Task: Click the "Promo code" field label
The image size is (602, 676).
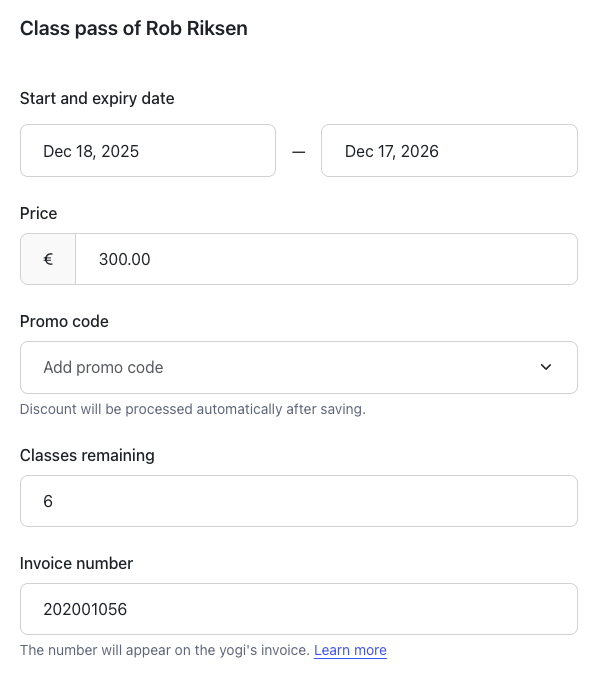Action: click(64, 321)
